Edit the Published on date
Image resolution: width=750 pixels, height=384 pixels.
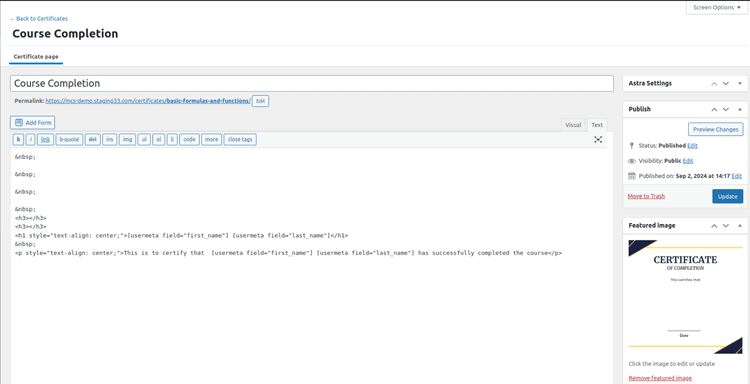coord(737,176)
